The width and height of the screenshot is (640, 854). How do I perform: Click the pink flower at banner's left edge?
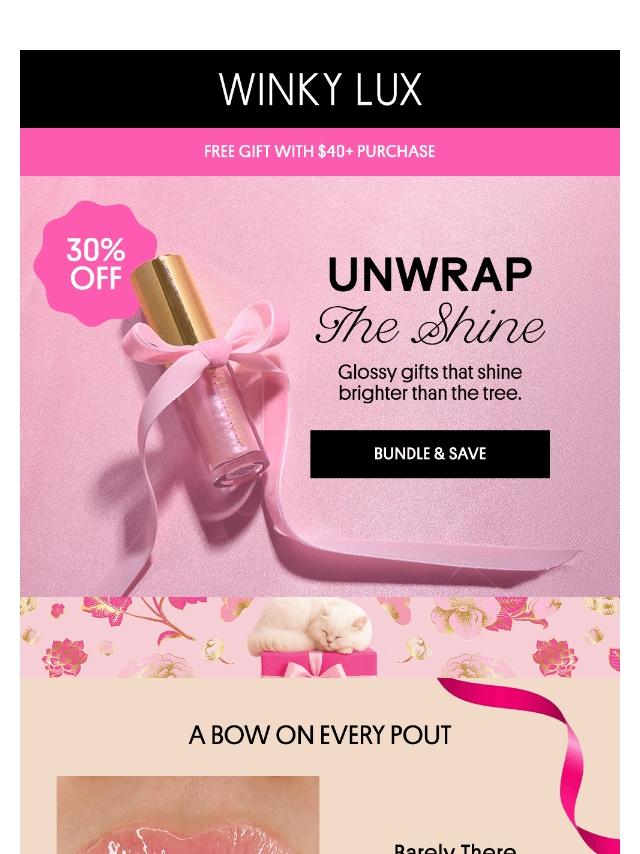(65, 656)
